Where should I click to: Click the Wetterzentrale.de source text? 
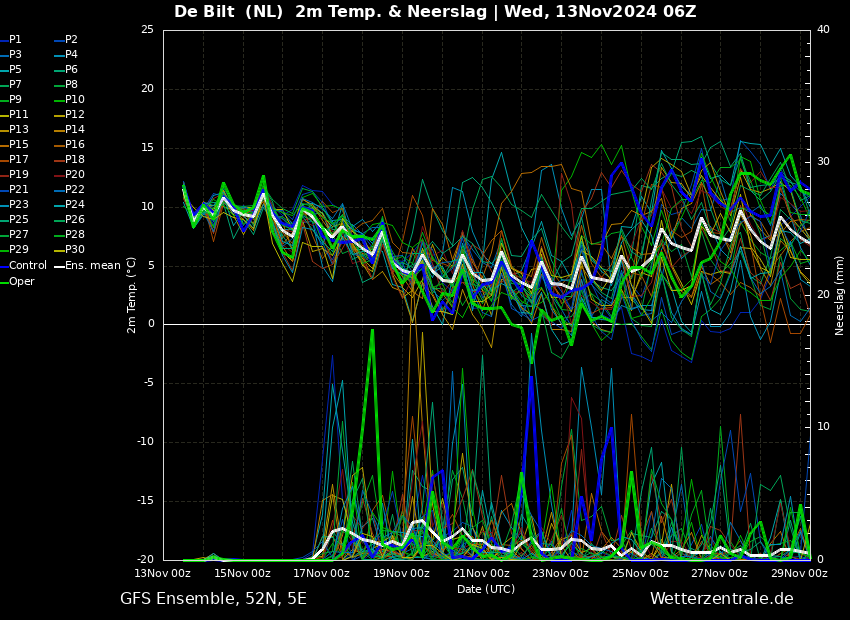pos(721,599)
